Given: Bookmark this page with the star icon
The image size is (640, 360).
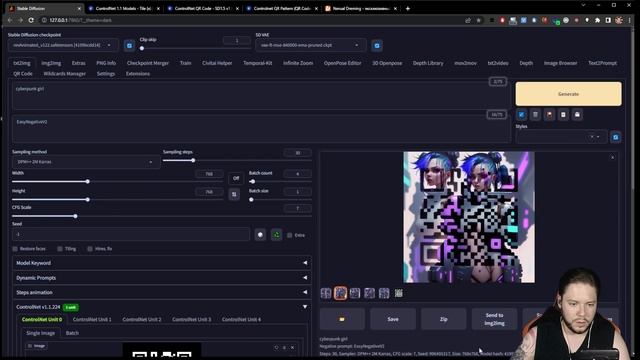Looking at the screenshot, I should 479,20.
